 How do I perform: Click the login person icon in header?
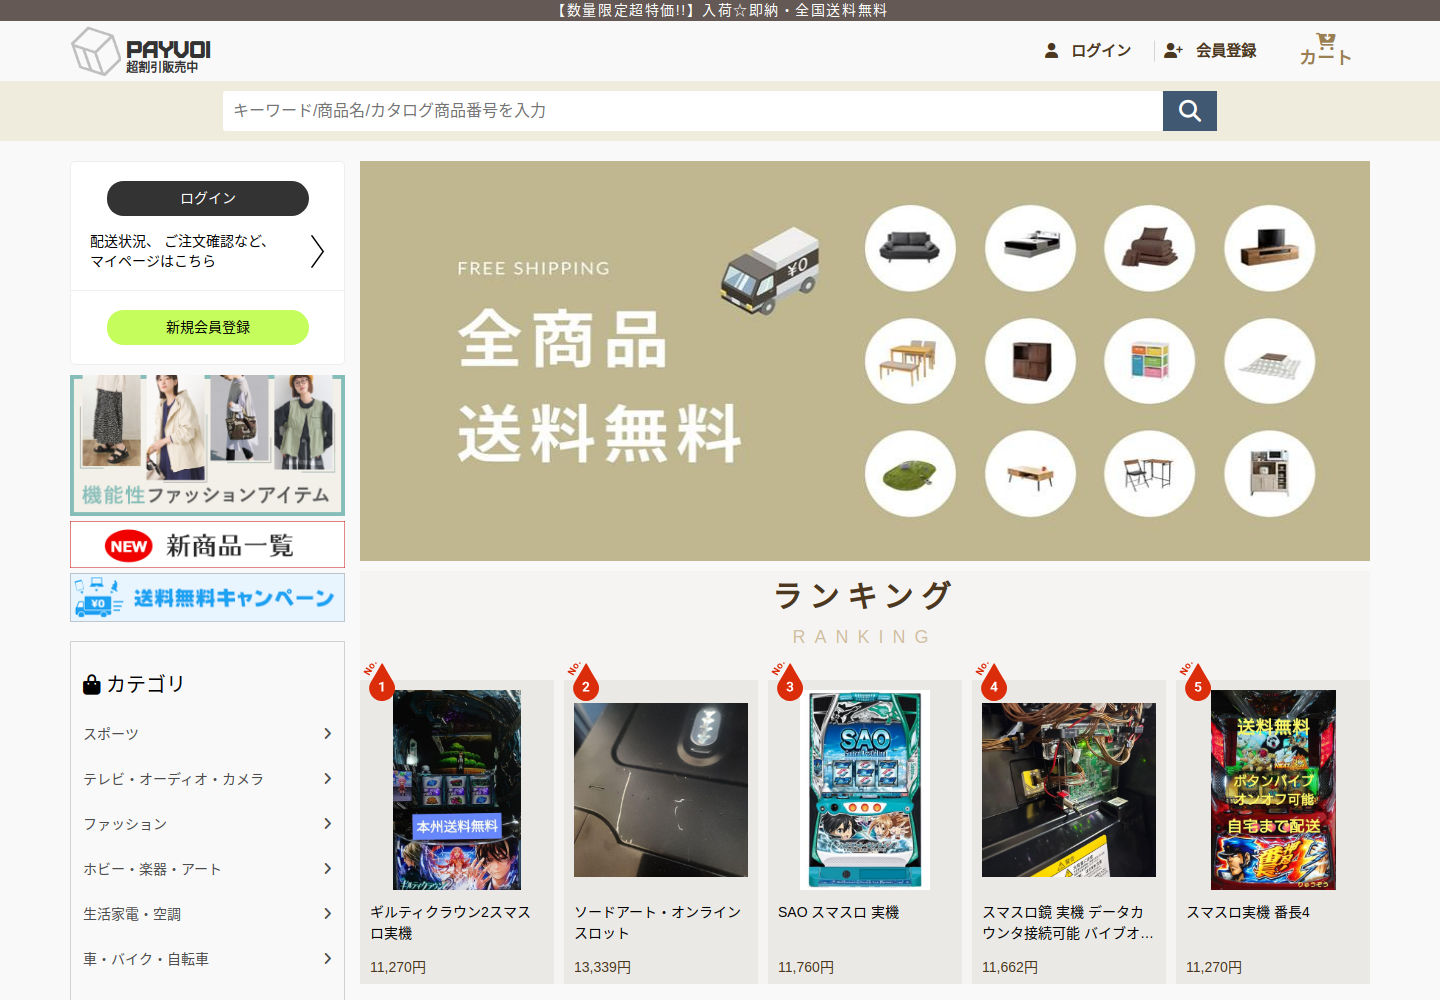[x=1051, y=50]
